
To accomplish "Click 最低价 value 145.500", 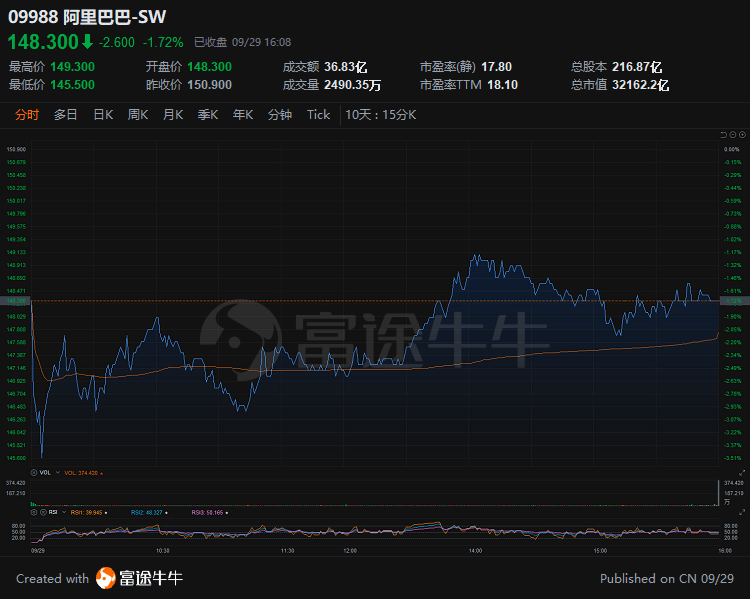I will pyautogui.click(x=73, y=85).
